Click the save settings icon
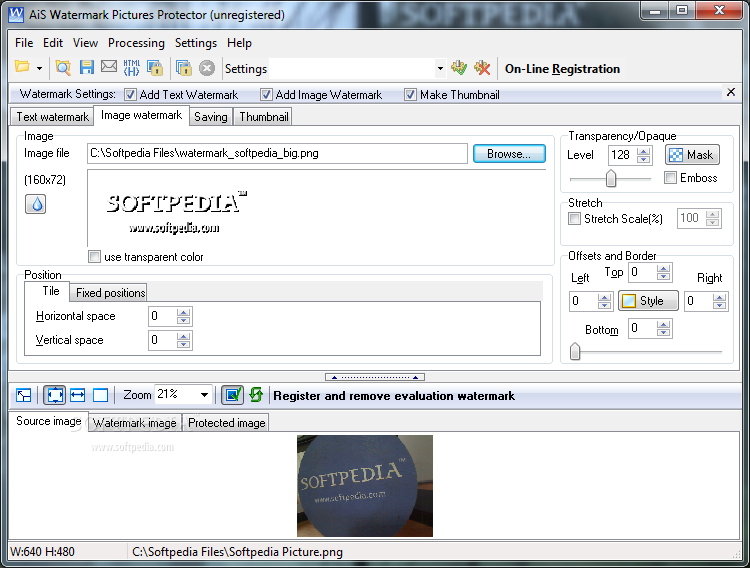This screenshot has width=750, height=568. pyautogui.click(x=459, y=68)
